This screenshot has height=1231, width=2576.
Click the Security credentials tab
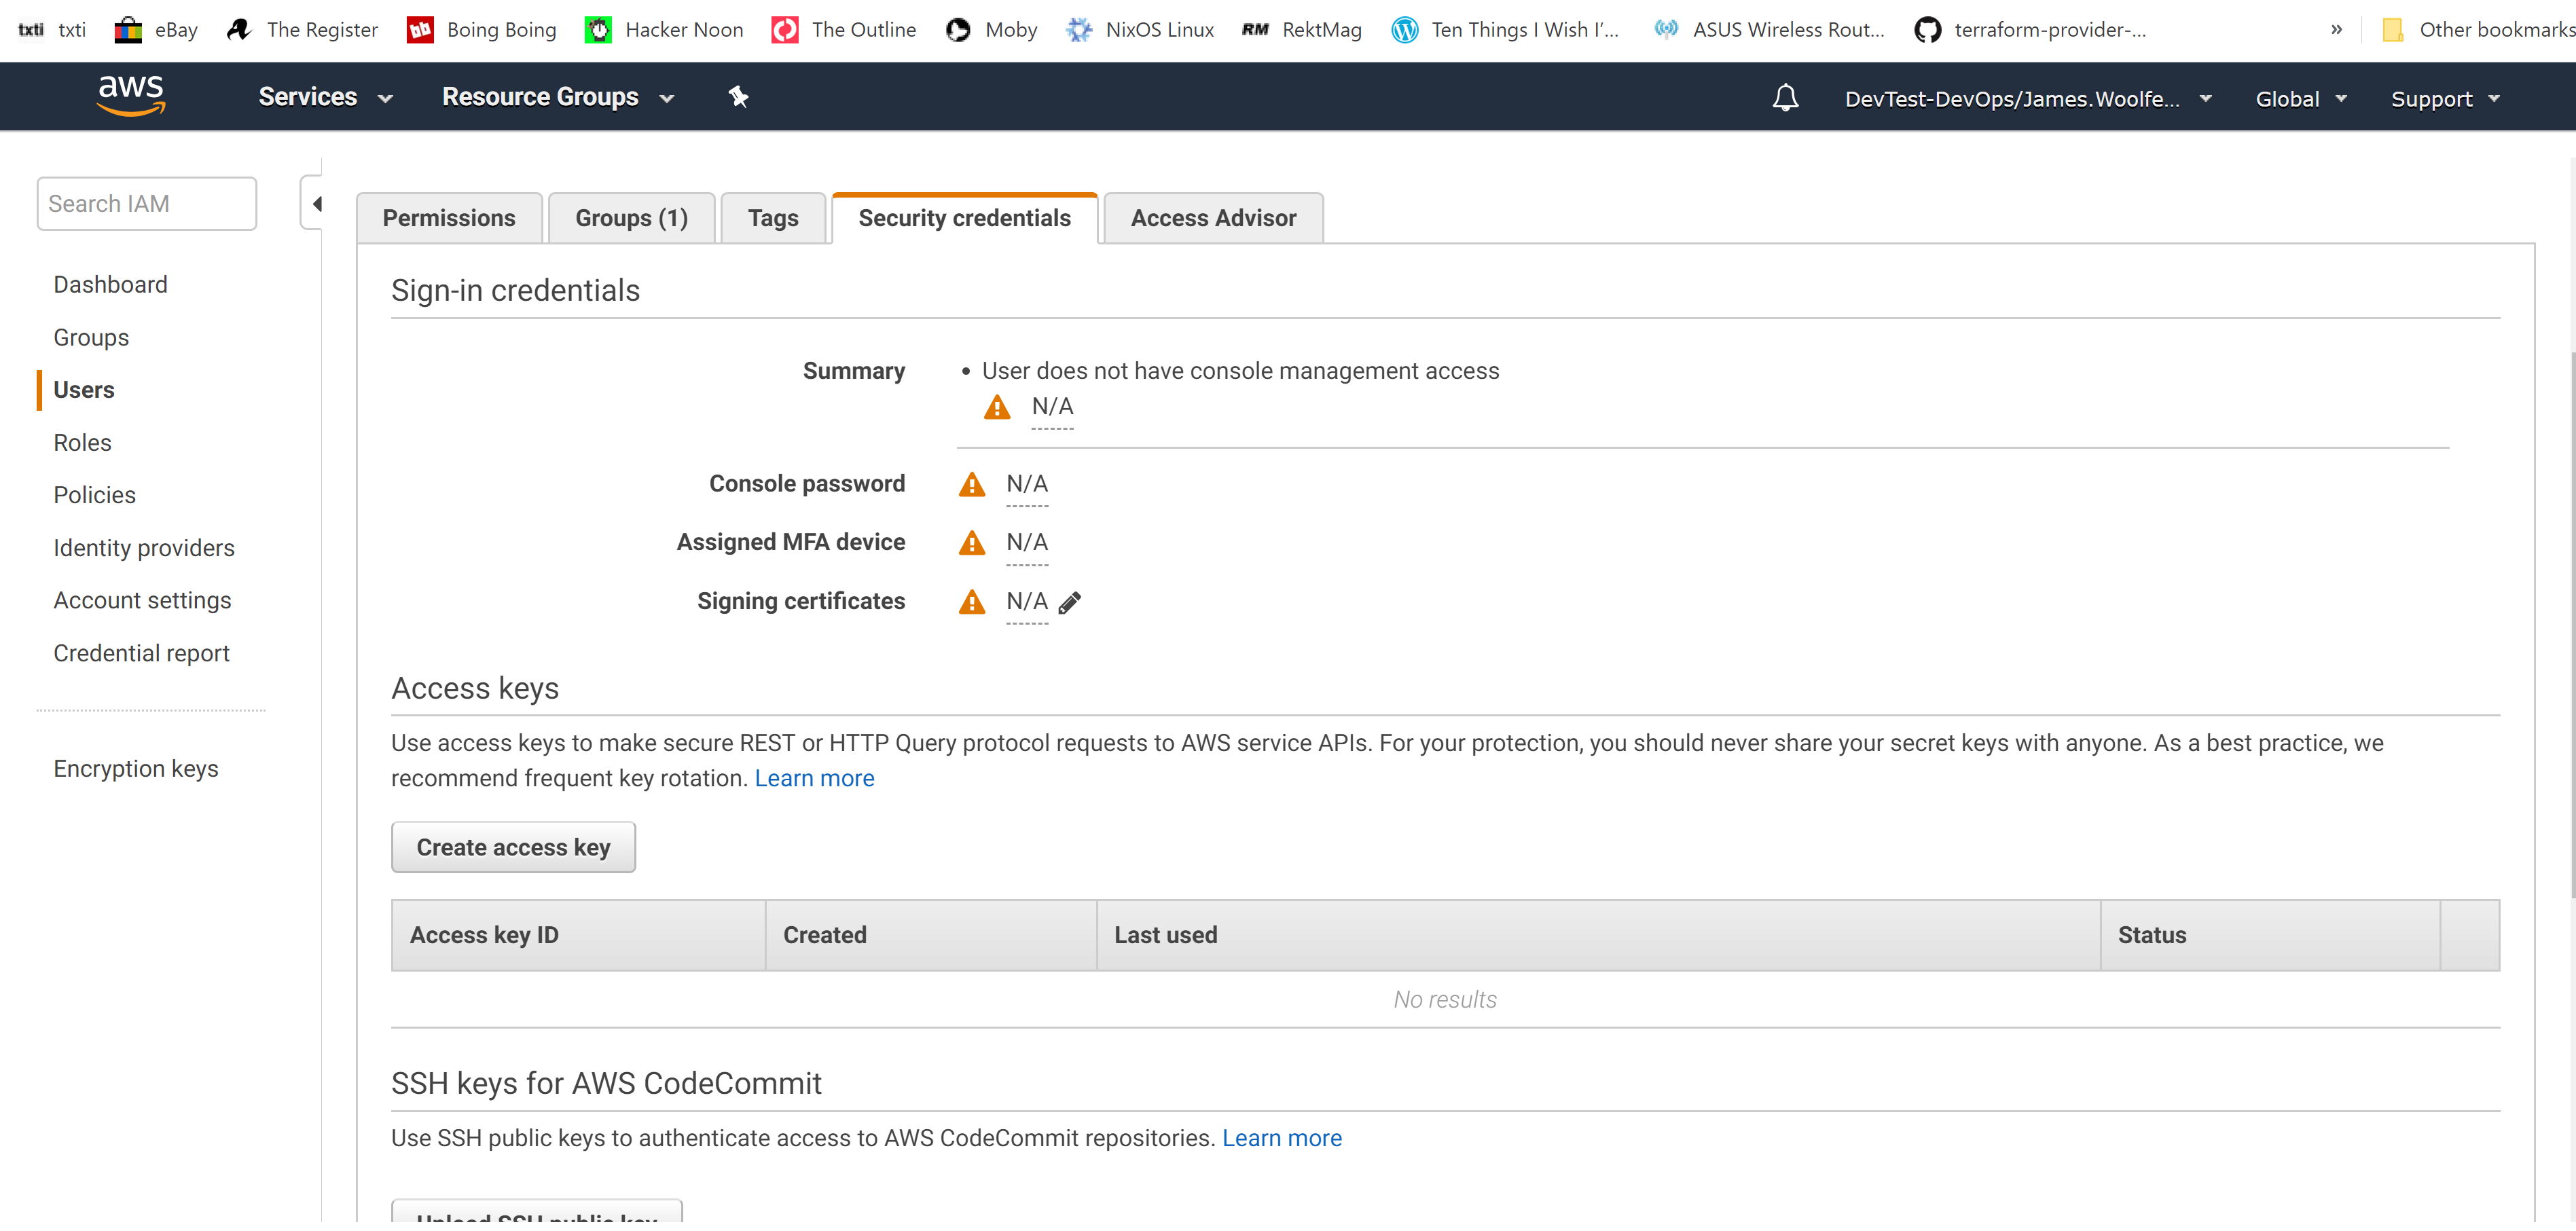pos(964,217)
